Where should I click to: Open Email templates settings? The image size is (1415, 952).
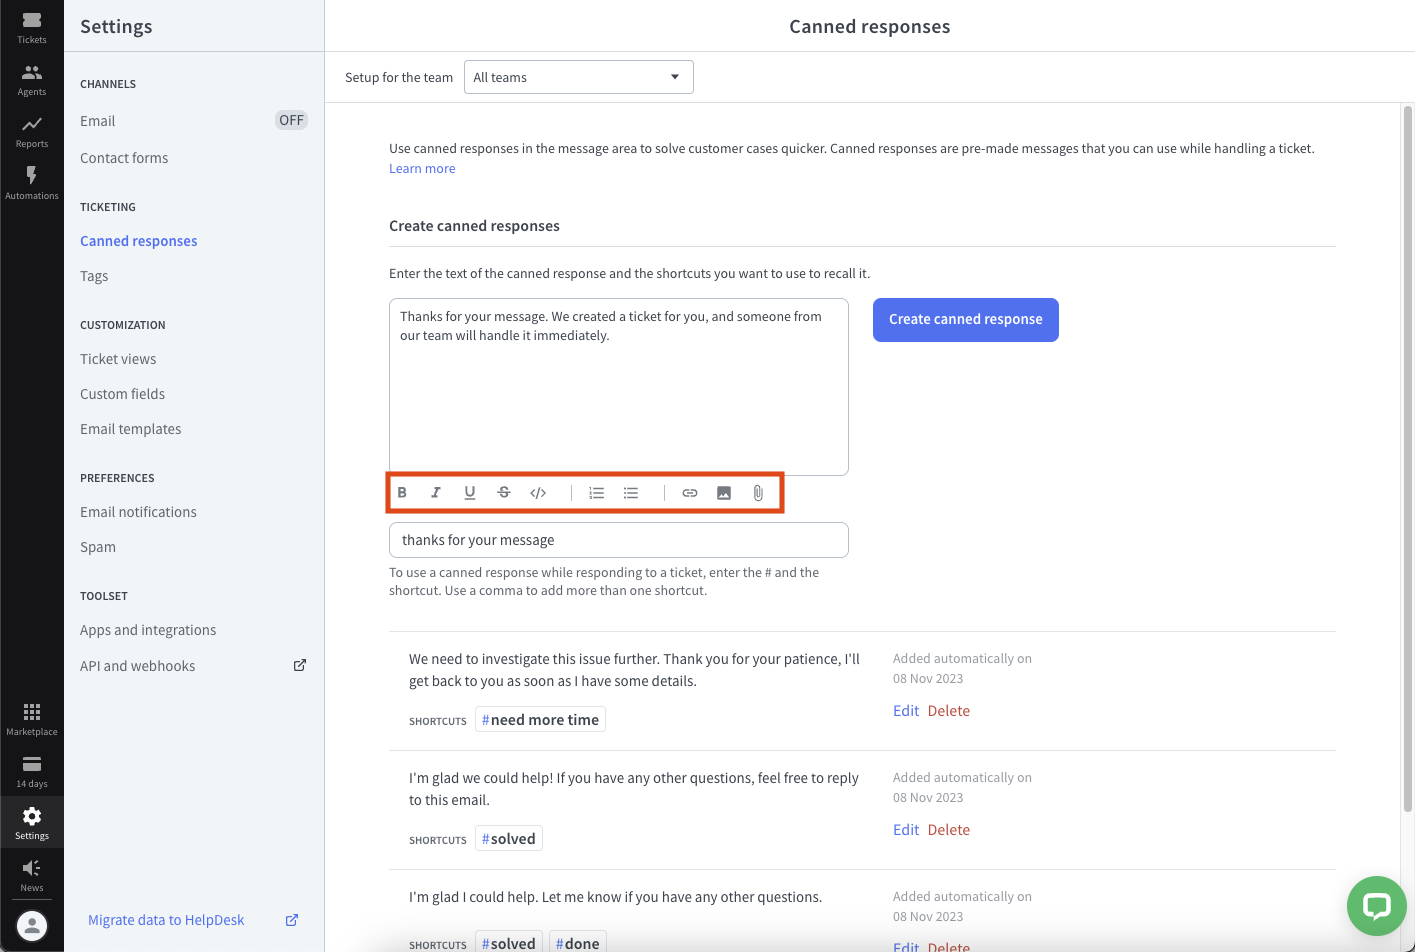[131, 429]
